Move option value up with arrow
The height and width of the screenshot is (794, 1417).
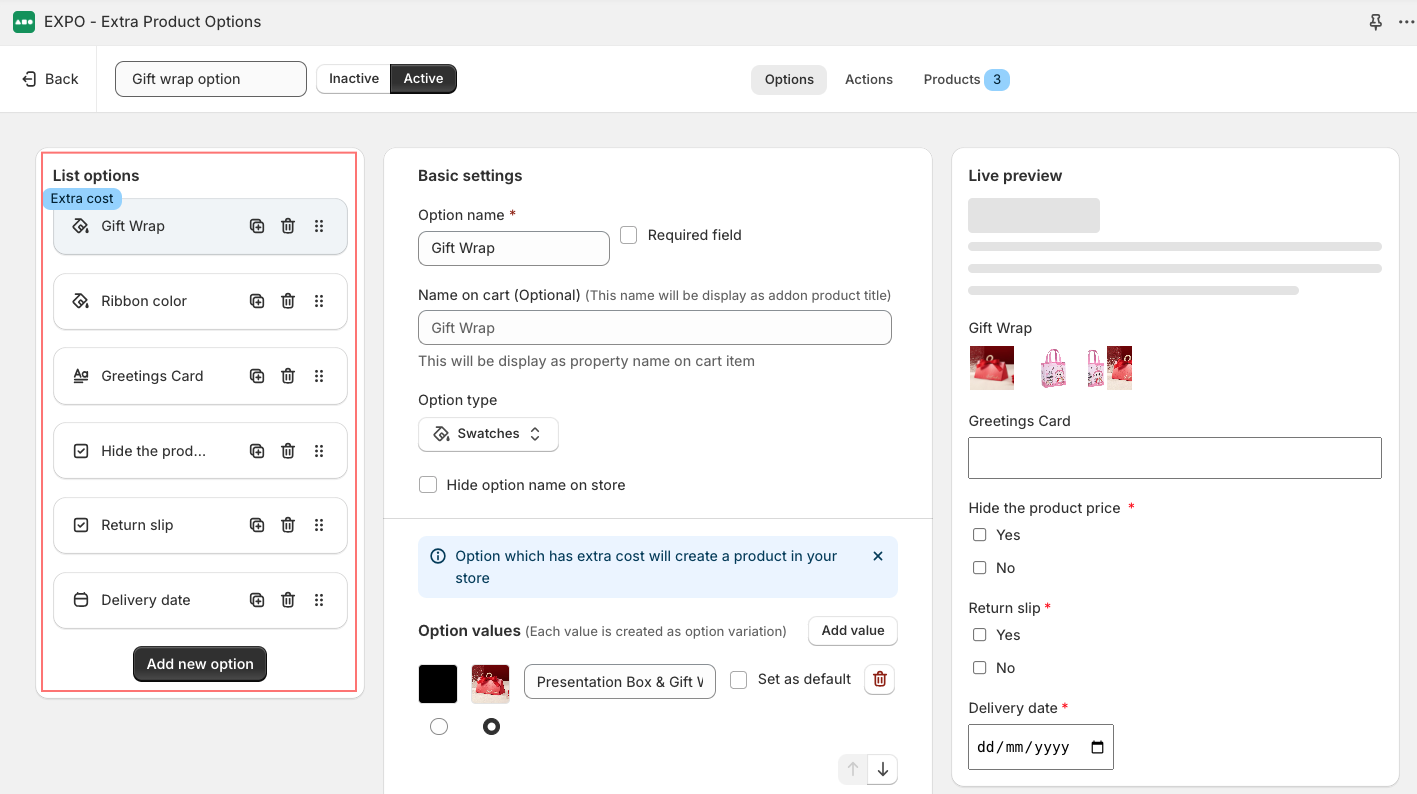point(853,769)
